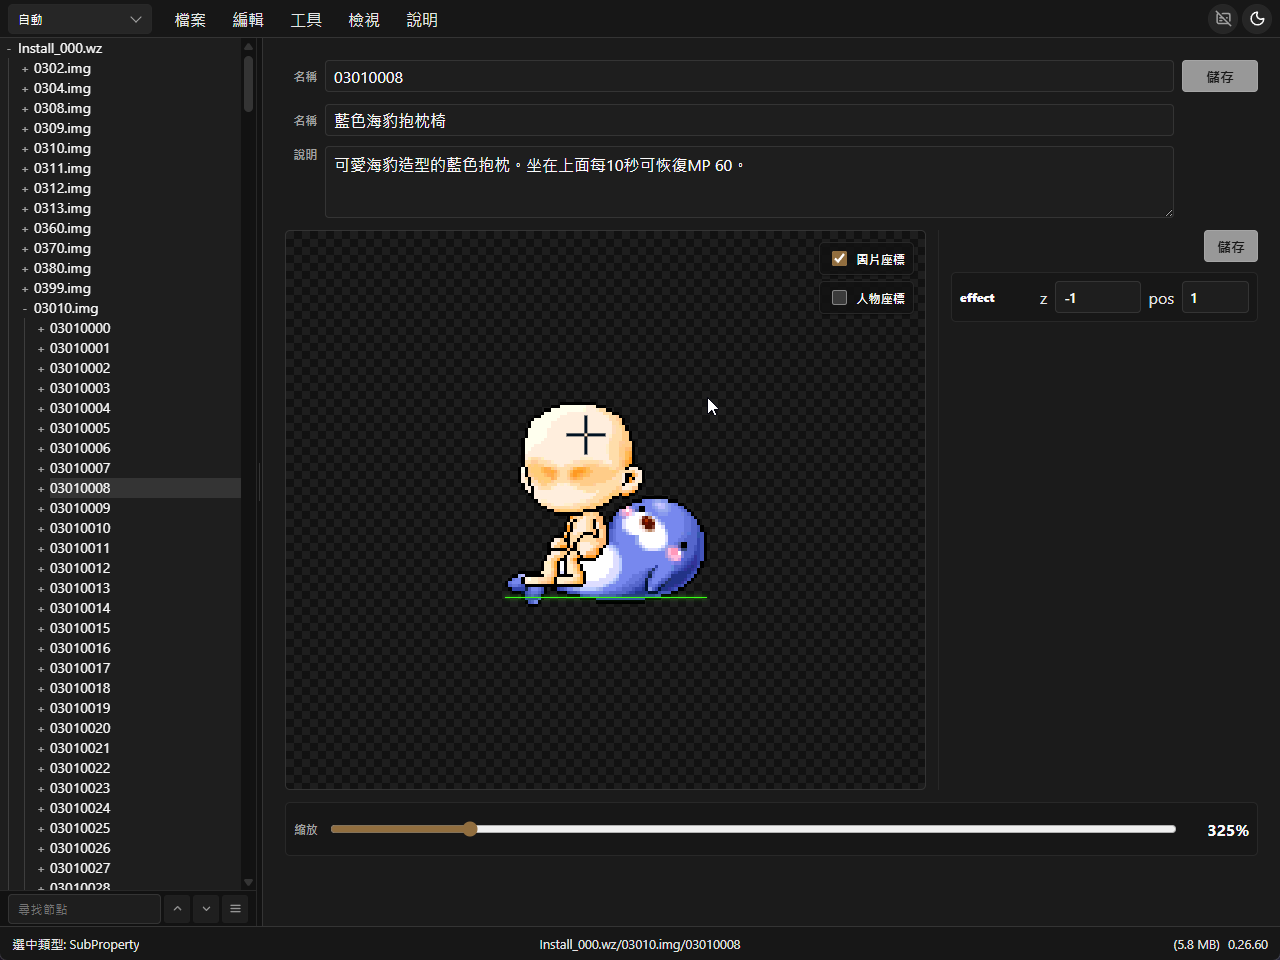Viewport: 1280px width, 960px height.
Task: Go to previous search result arrow
Action: pos(177,909)
